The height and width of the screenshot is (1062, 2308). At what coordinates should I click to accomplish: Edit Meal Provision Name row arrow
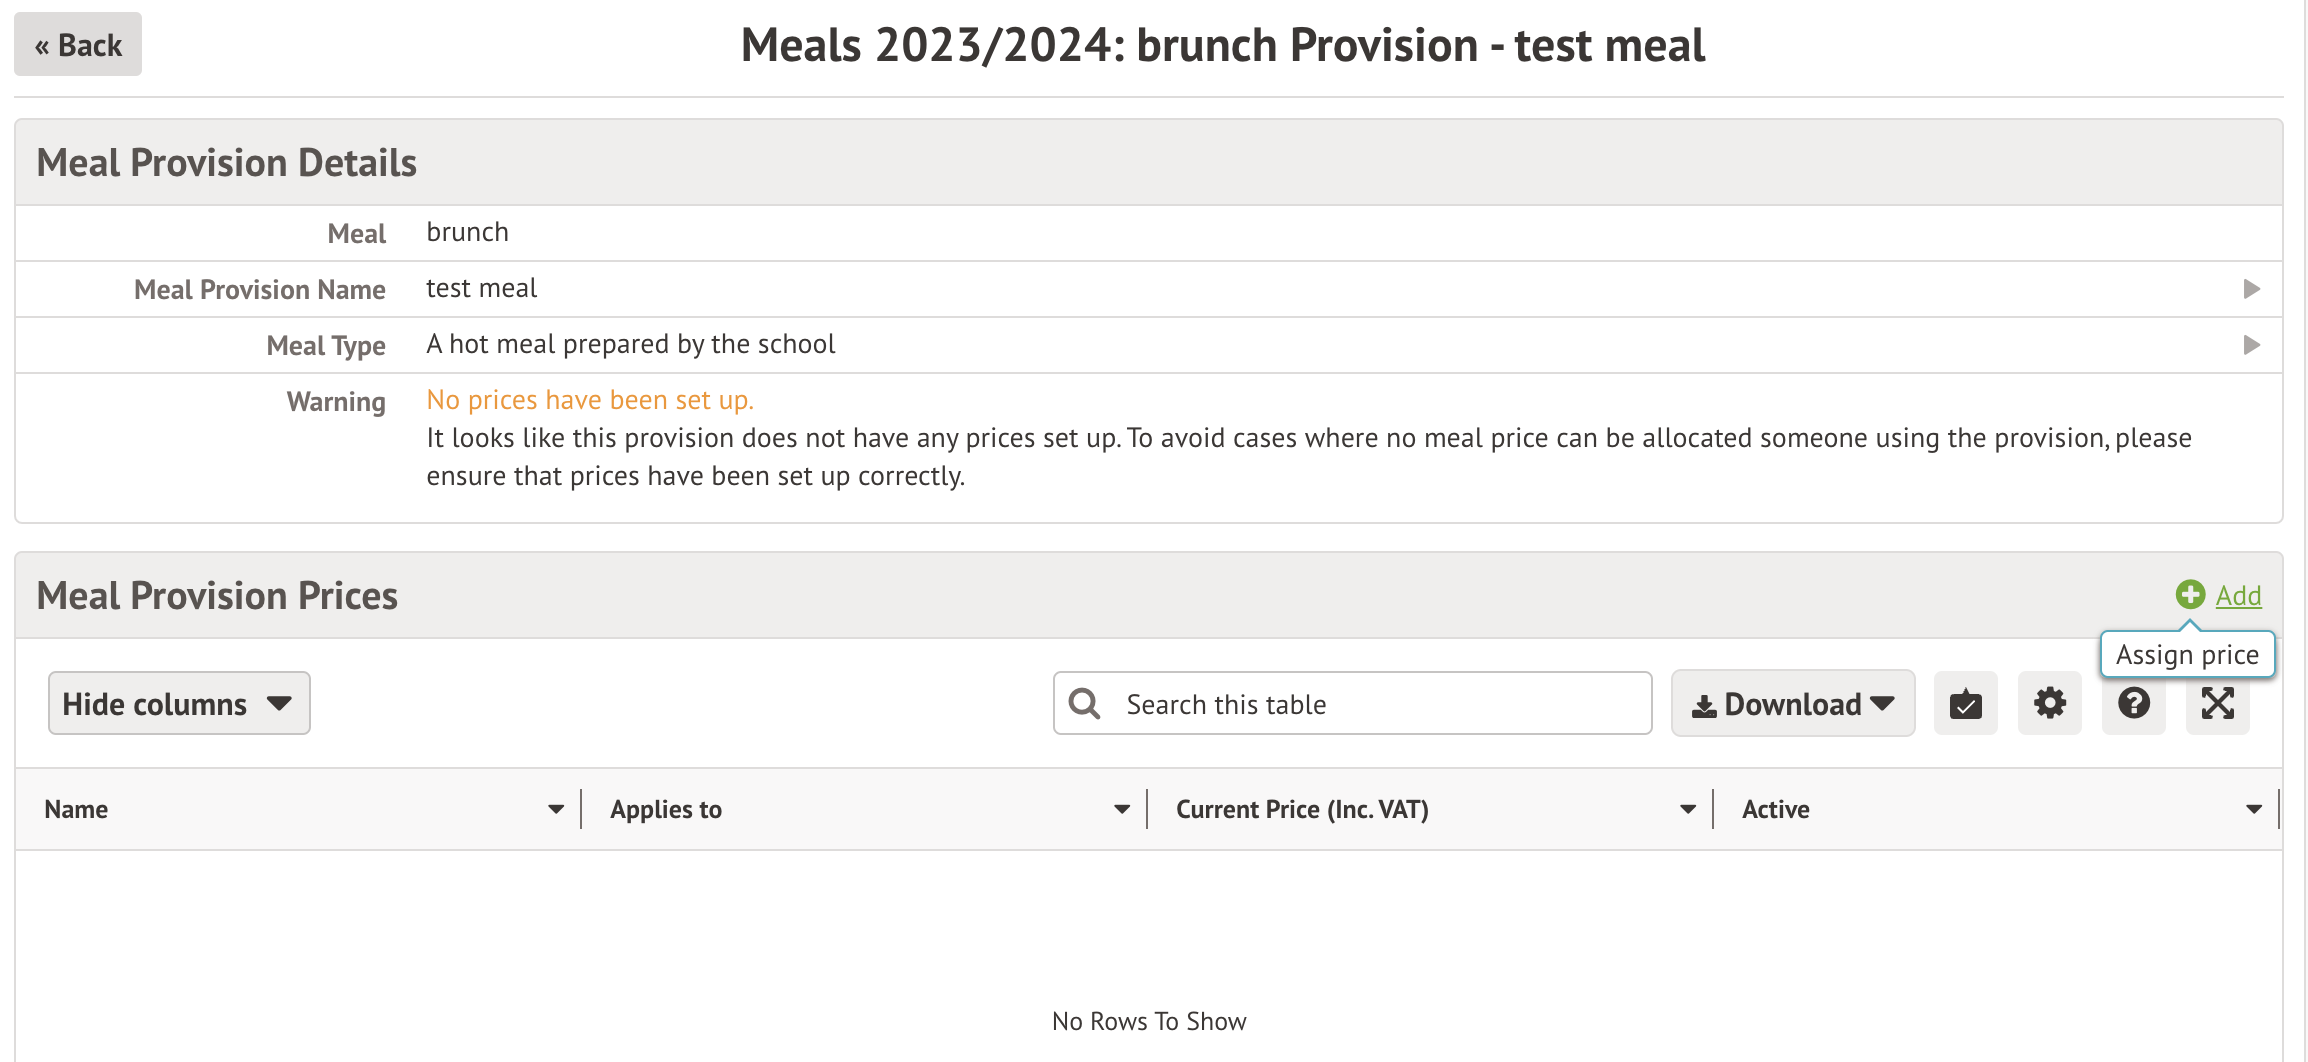[2252, 289]
